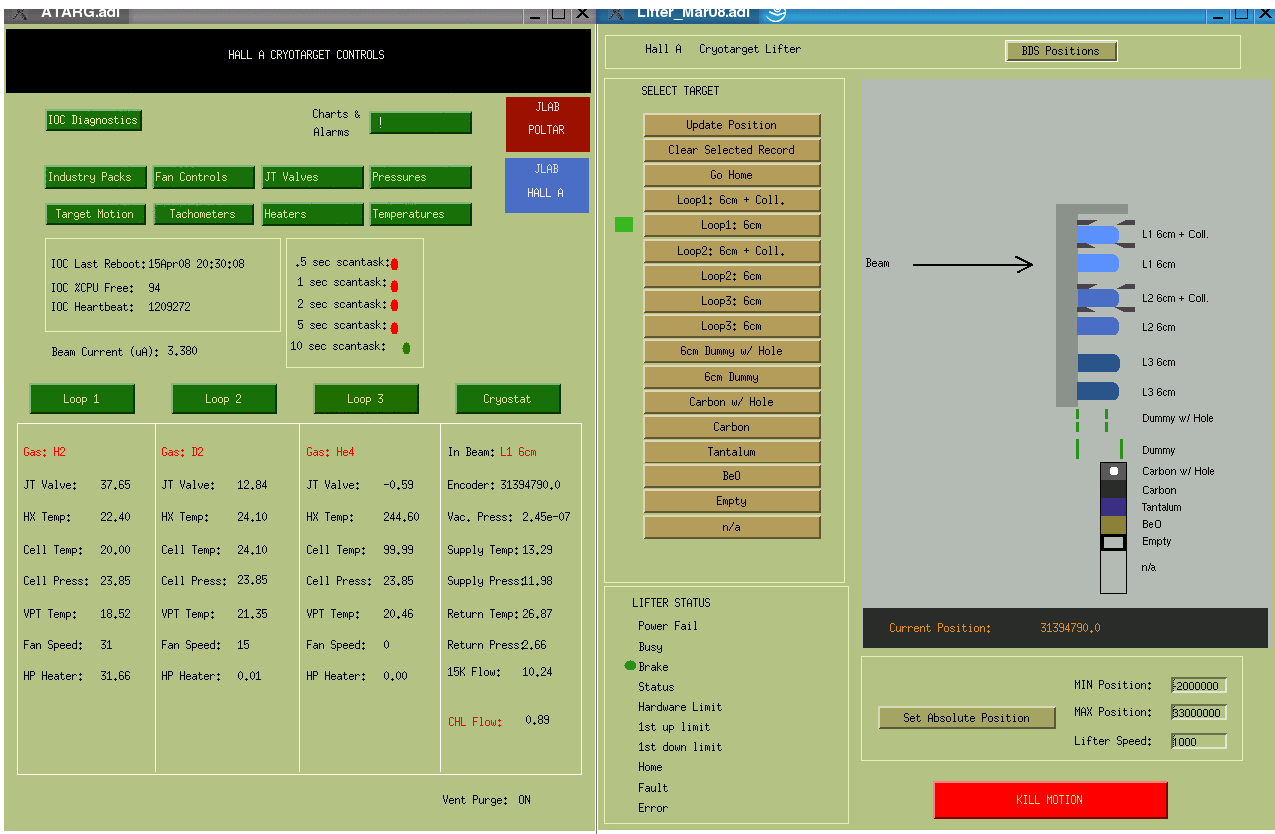This screenshot has width=1275, height=834.
Task: Open Temperatures screen
Action: tap(421, 214)
